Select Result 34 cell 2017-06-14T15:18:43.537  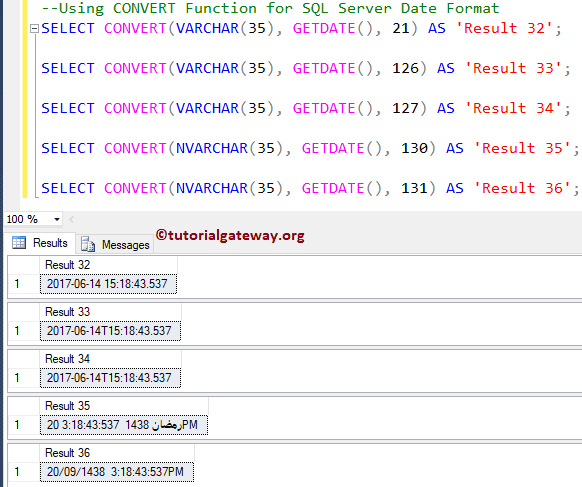pyautogui.click(x=110, y=378)
